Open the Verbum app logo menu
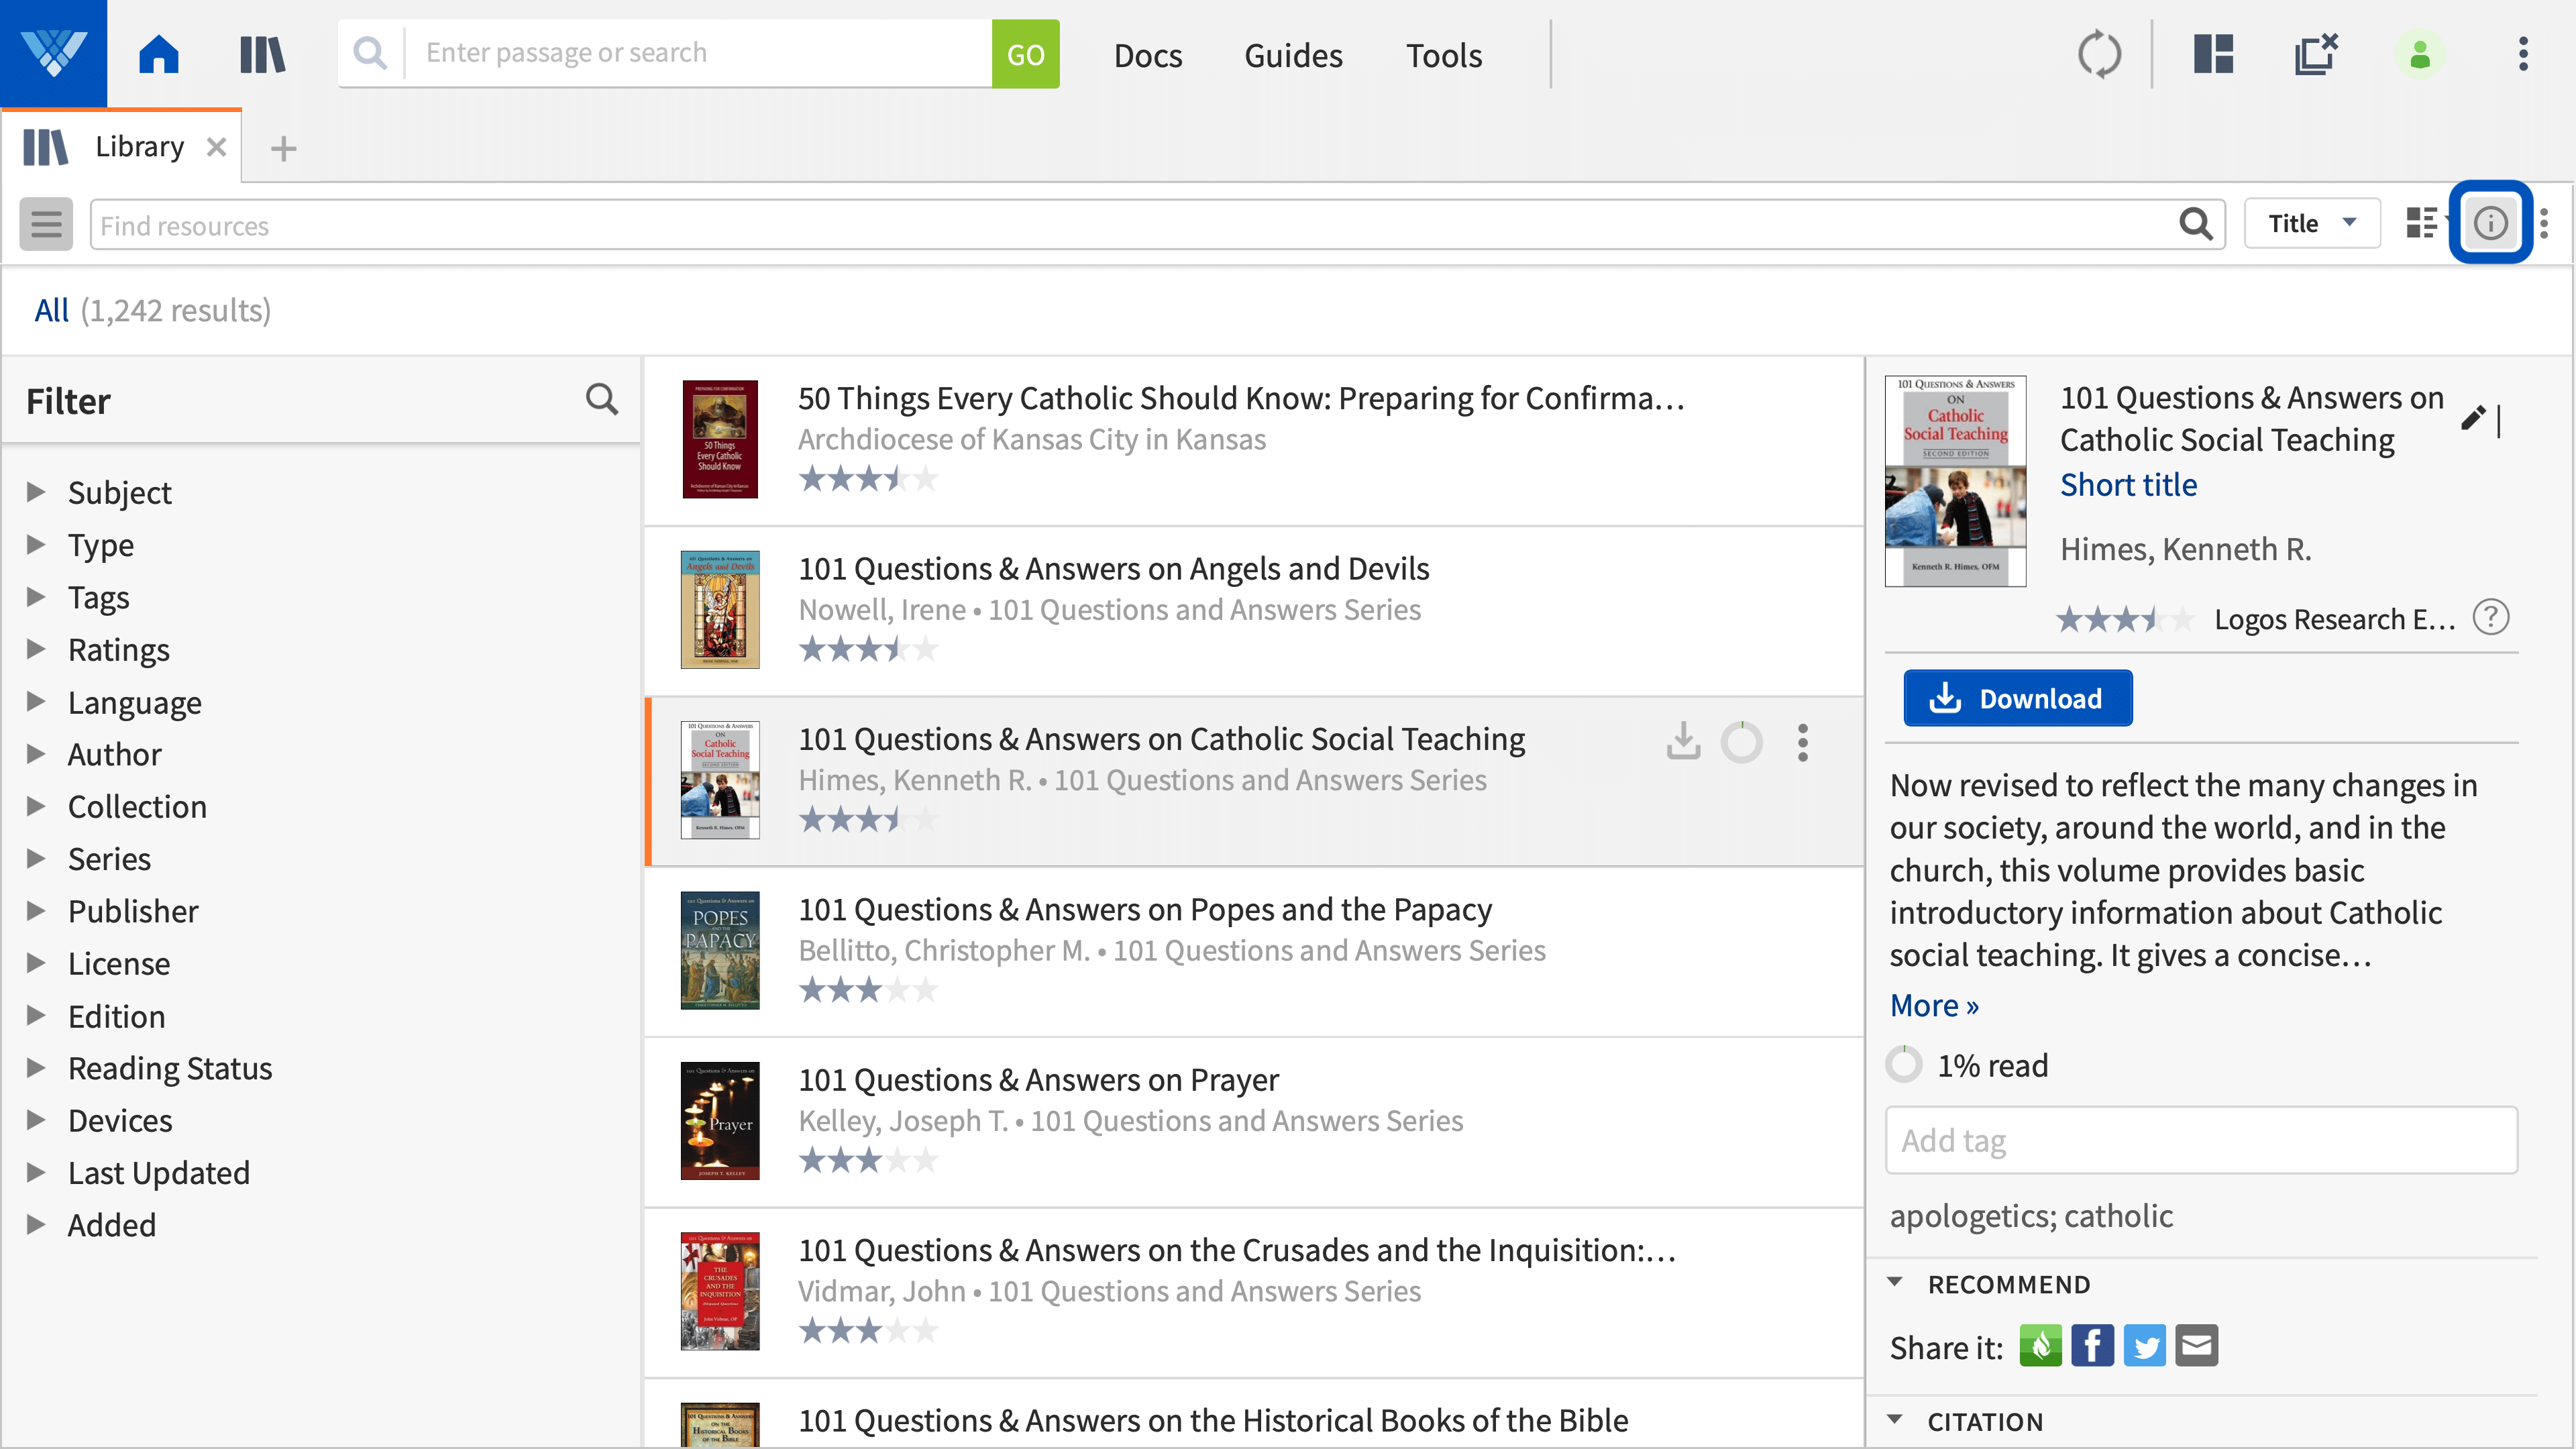 coord(53,53)
